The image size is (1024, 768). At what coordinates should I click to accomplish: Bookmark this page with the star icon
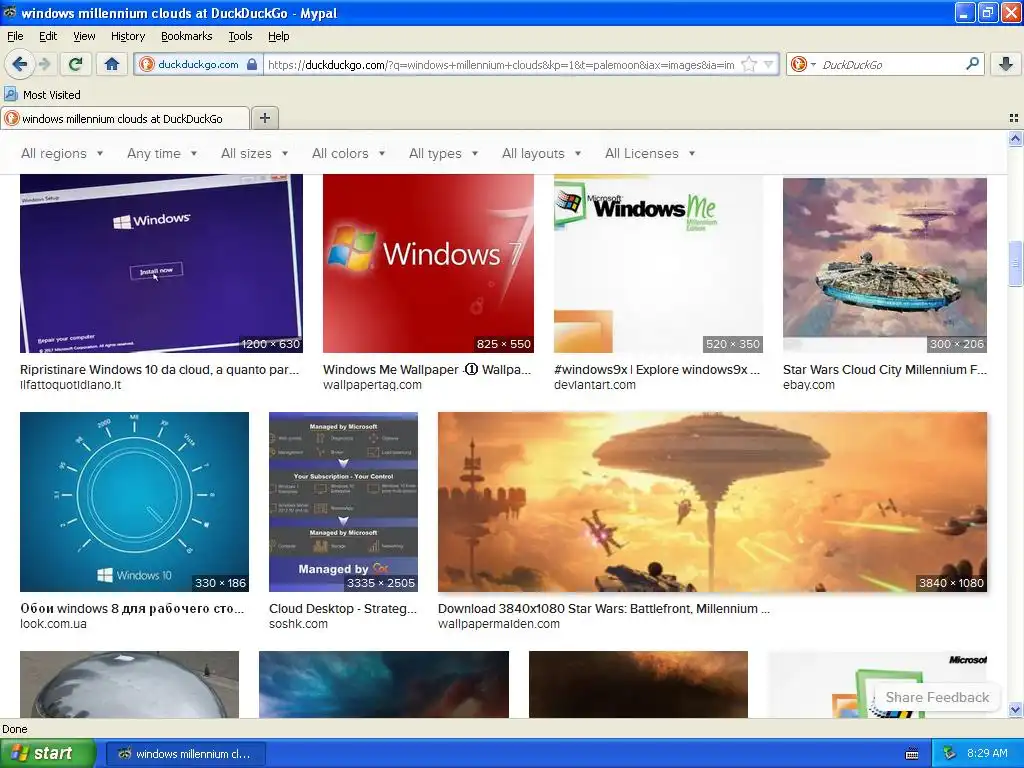(x=749, y=64)
